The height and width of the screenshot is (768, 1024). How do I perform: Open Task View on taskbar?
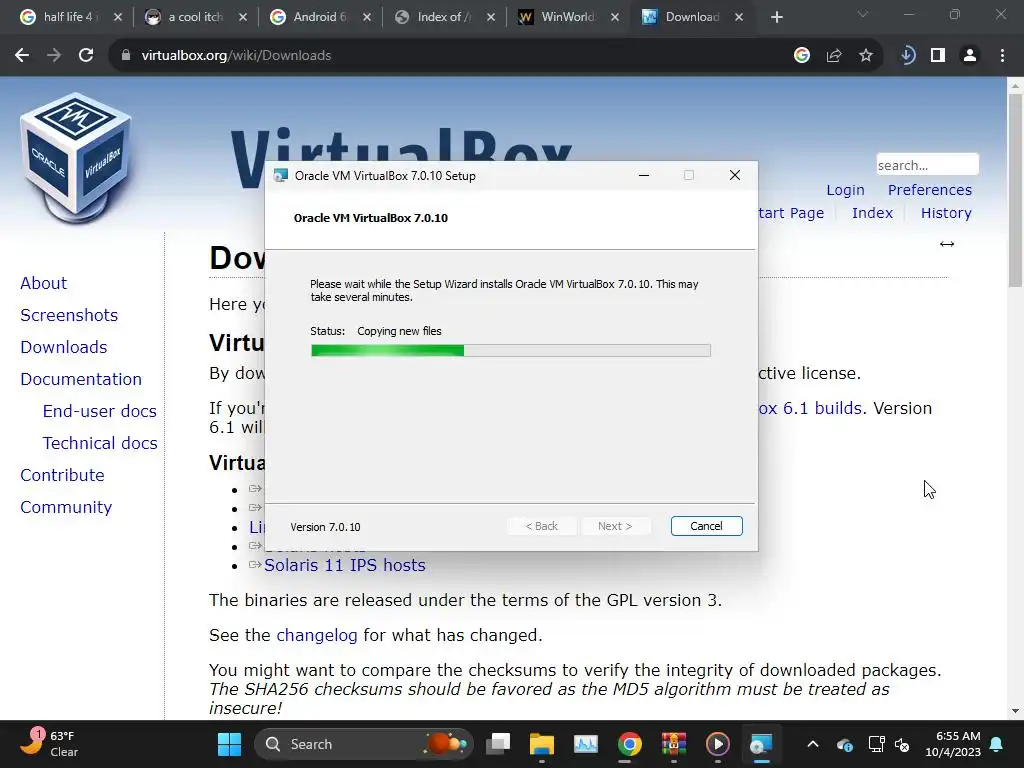(498, 744)
